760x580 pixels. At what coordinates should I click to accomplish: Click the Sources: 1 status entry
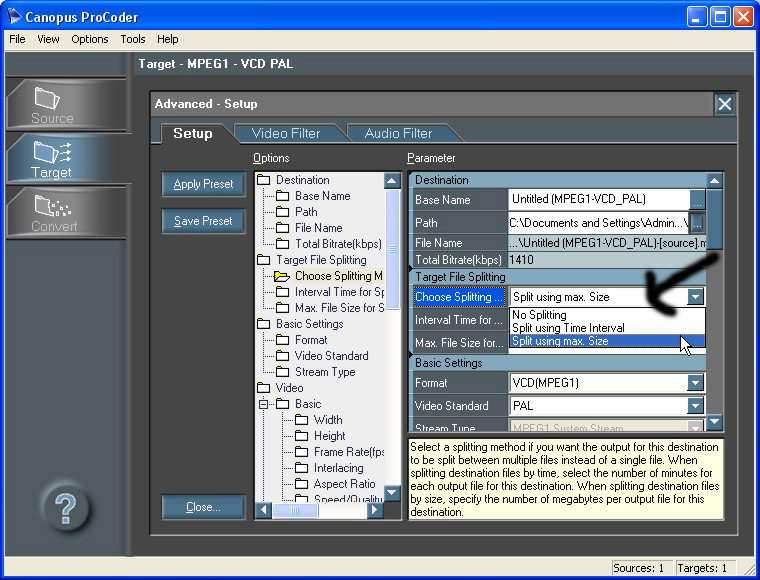642,568
